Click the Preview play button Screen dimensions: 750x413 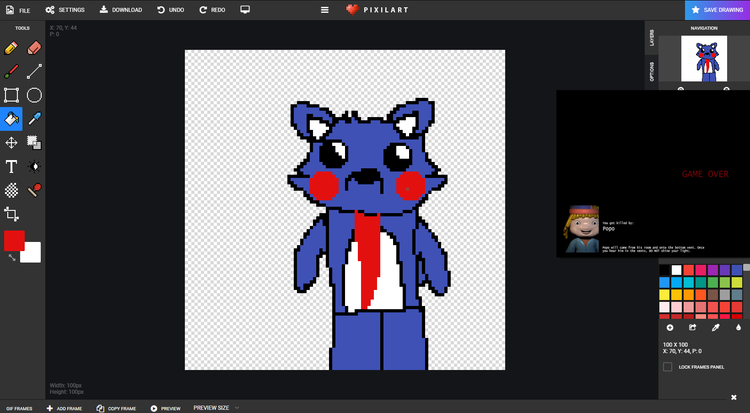pyautogui.click(x=165, y=408)
